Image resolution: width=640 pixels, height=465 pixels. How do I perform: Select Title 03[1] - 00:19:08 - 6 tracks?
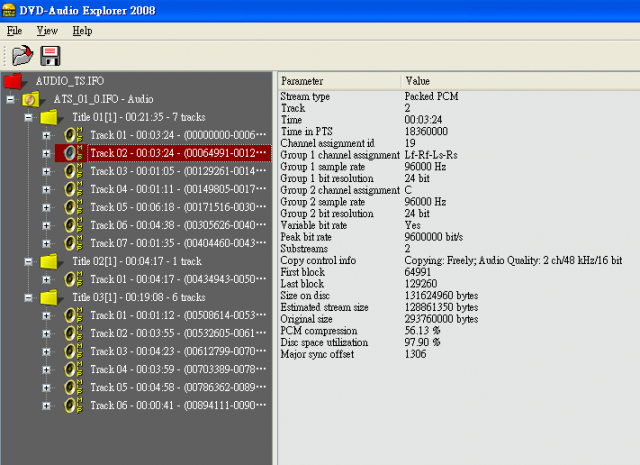point(139,297)
